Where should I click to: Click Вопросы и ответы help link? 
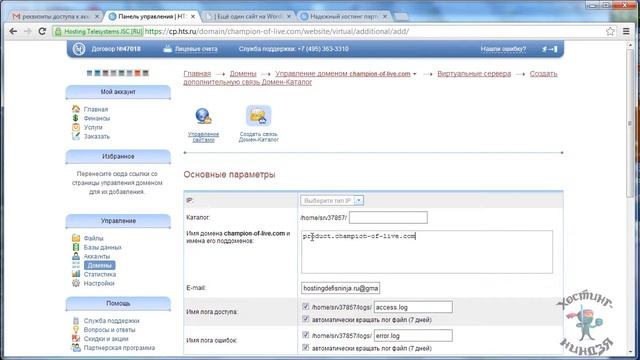tap(109, 329)
